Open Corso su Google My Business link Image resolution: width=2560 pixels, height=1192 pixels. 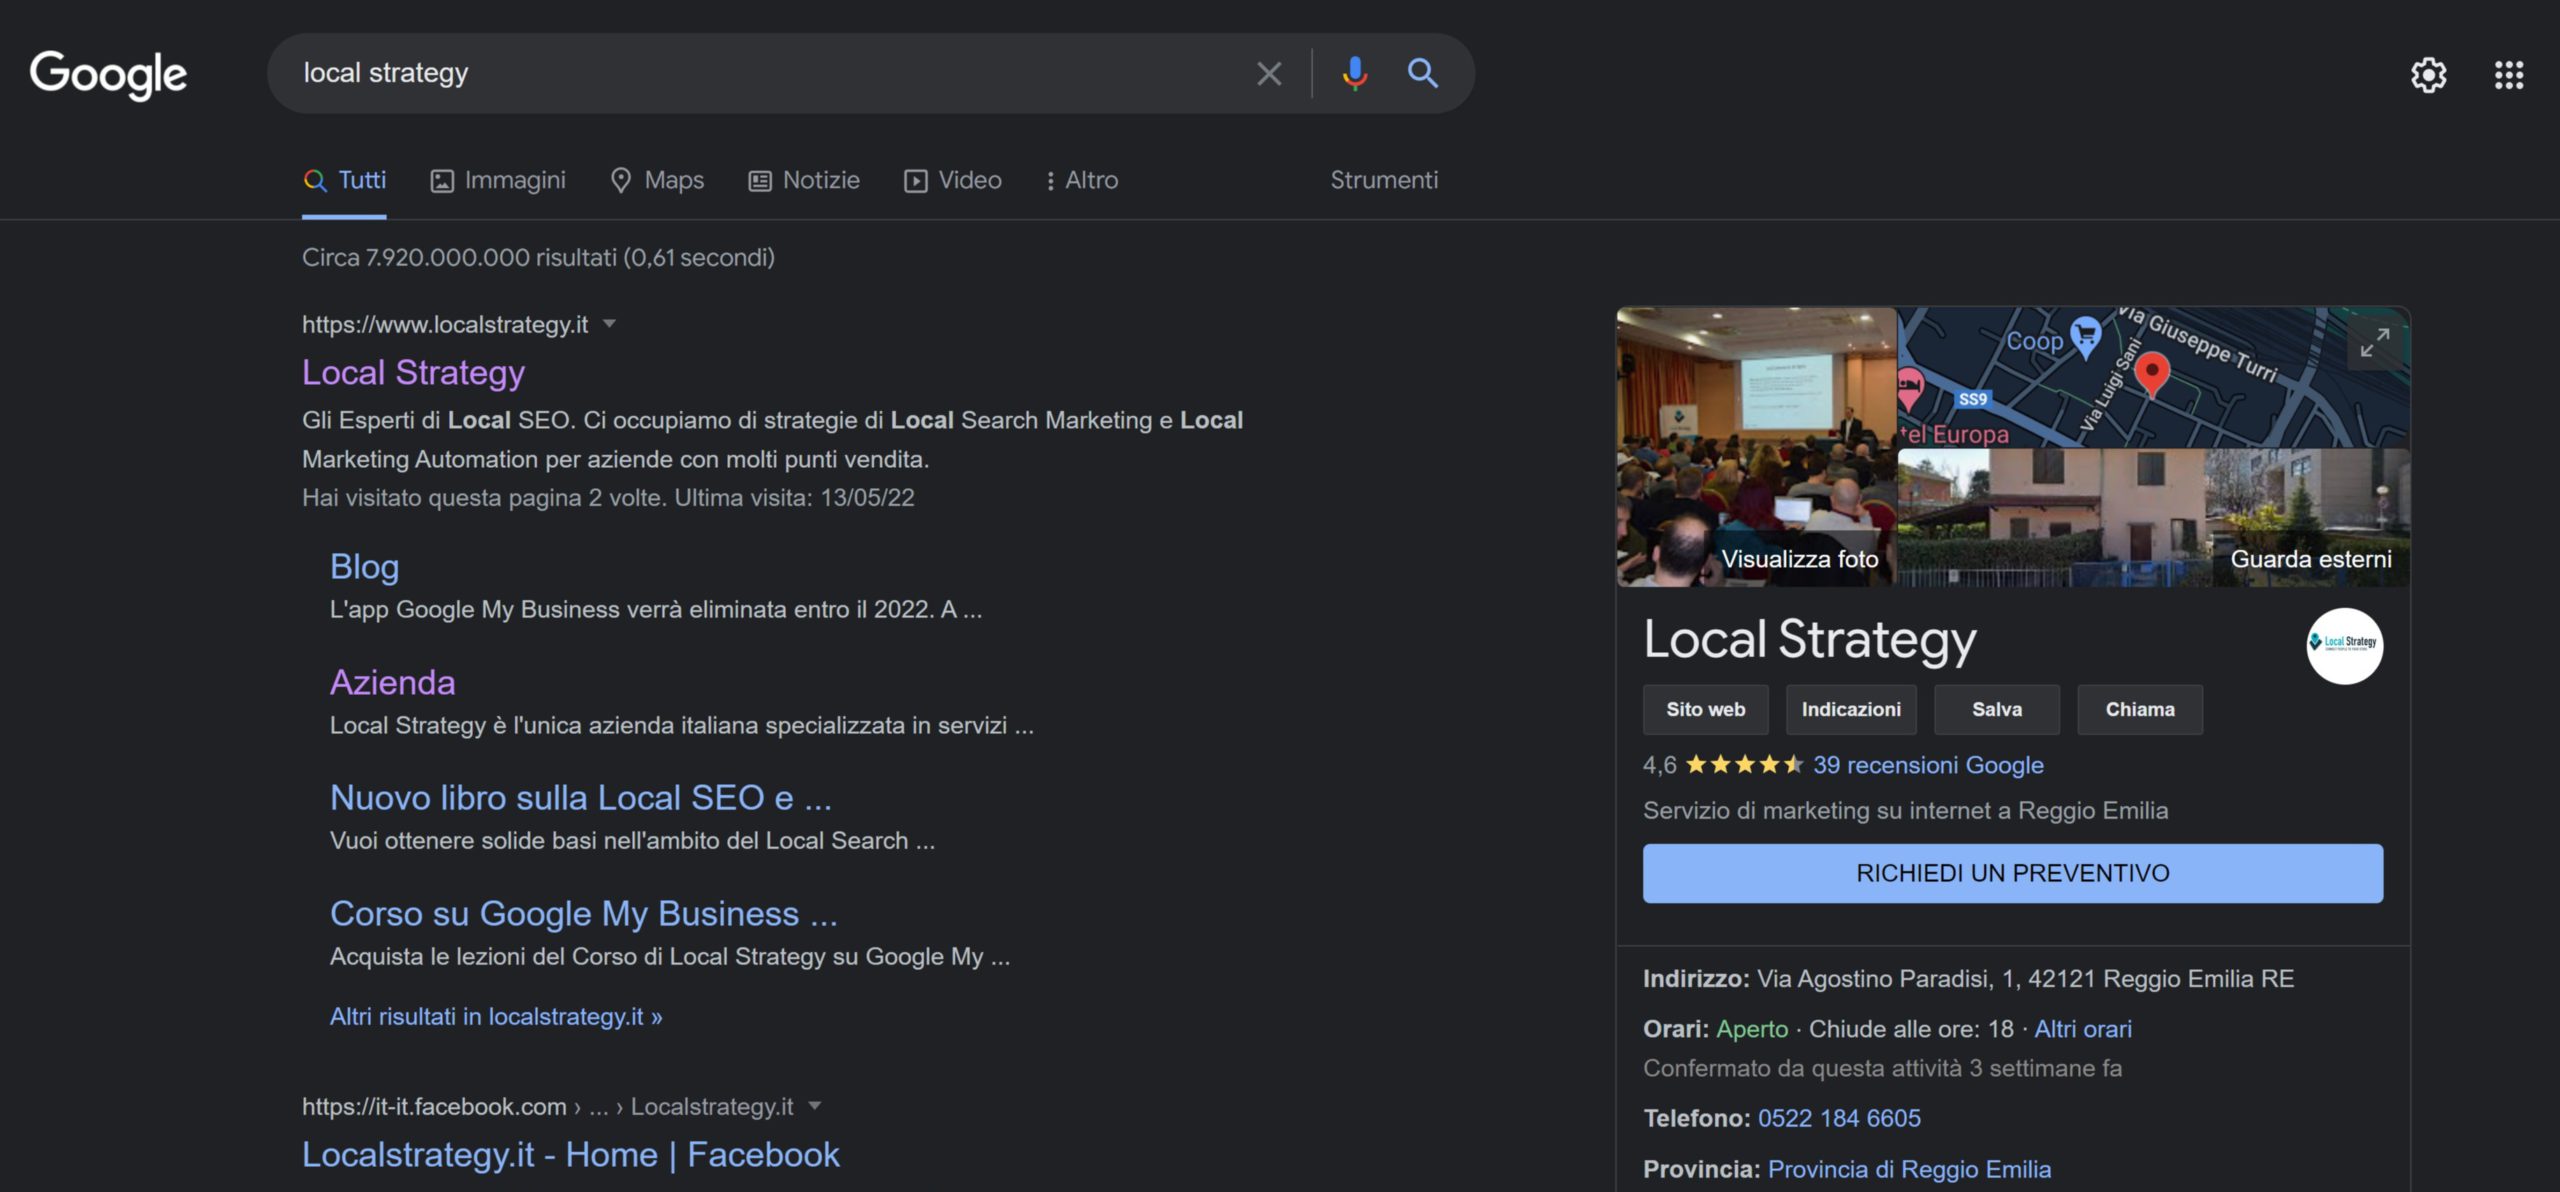coord(583,913)
